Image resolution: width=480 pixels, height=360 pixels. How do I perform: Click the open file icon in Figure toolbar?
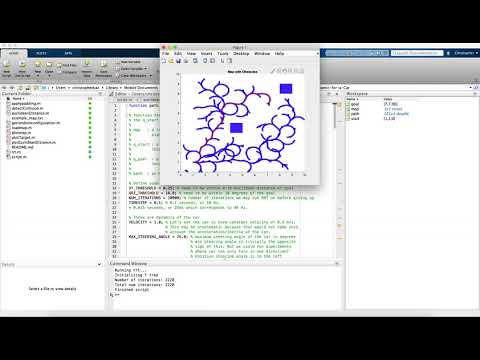coord(171,61)
